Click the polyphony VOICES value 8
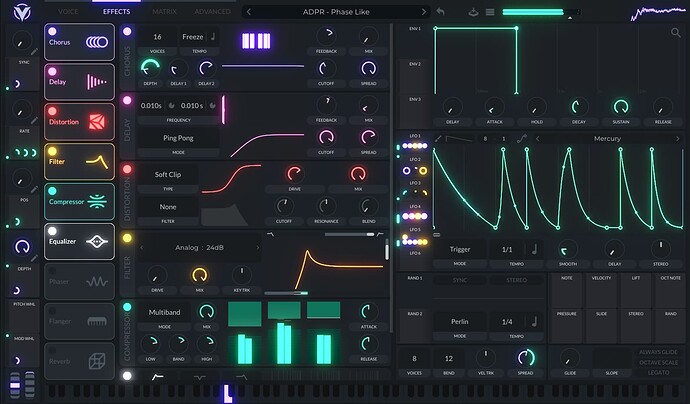This screenshot has height=404, width=690. [414, 358]
